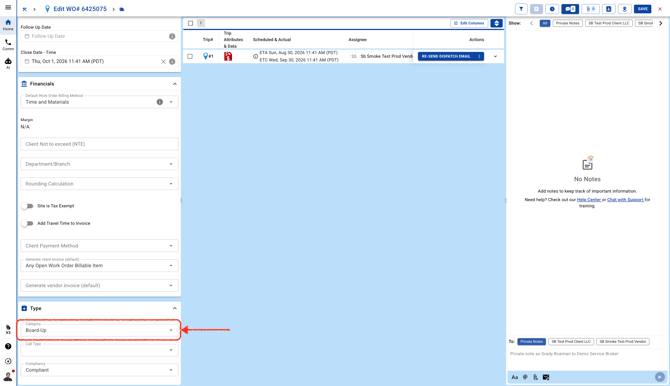Viewport: 670px width, 386px height.
Task: Filter notes by SB Test Prod Client LLC
Action: pyautogui.click(x=609, y=23)
